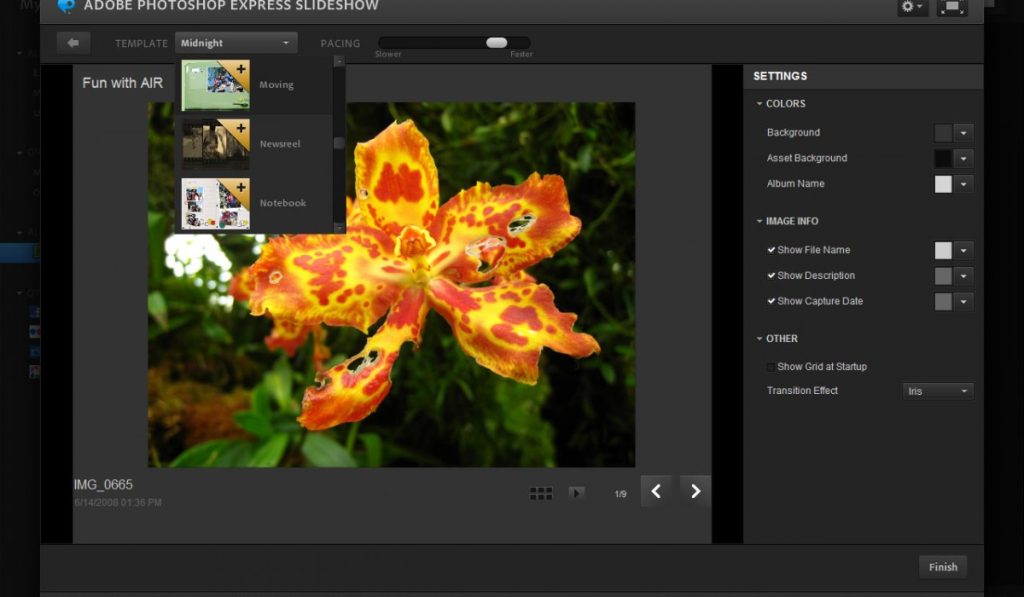The height and width of the screenshot is (597, 1024).
Task: Click the fullscreen view icon
Action: [x=952, y=7]
